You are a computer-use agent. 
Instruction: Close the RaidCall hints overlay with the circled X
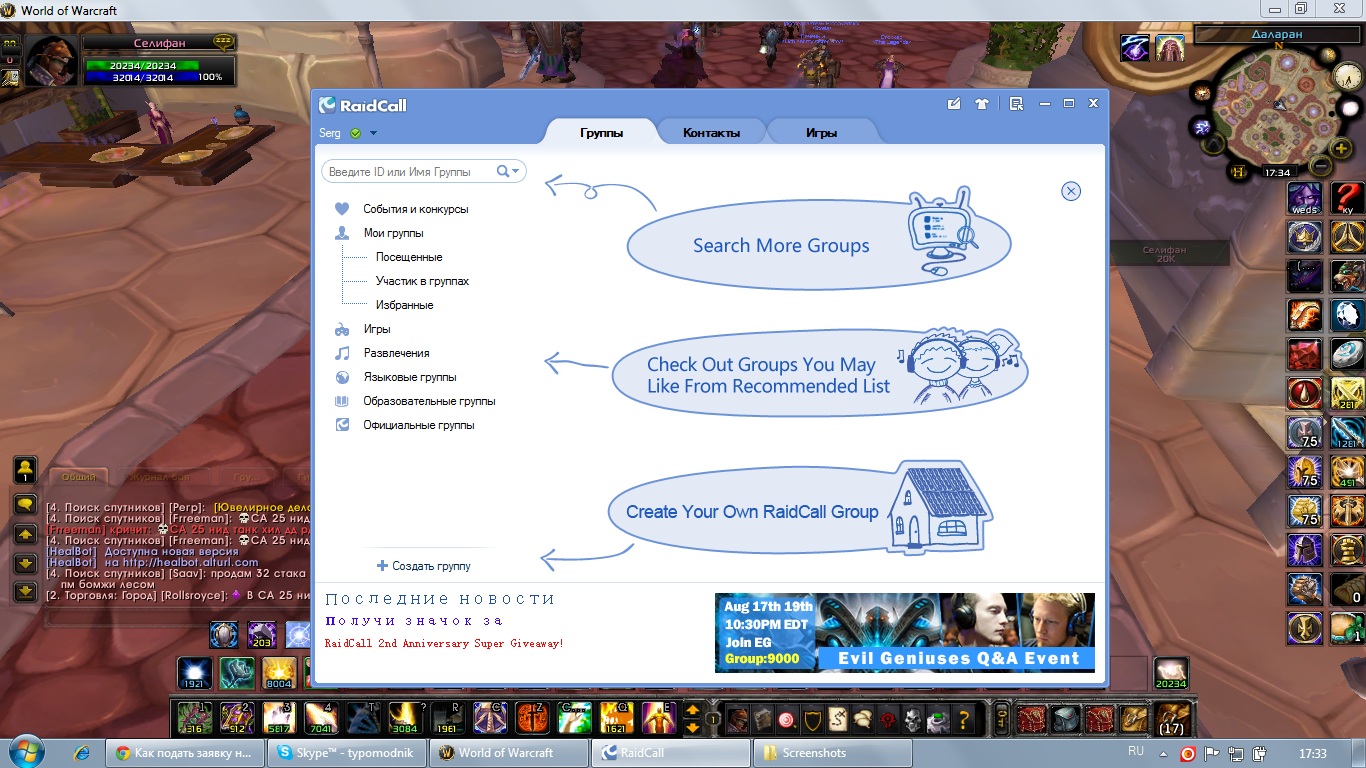click(1071, 191)
